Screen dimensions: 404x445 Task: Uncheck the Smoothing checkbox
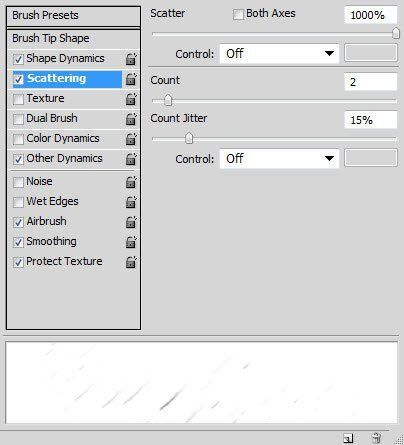tap(18, 242)
